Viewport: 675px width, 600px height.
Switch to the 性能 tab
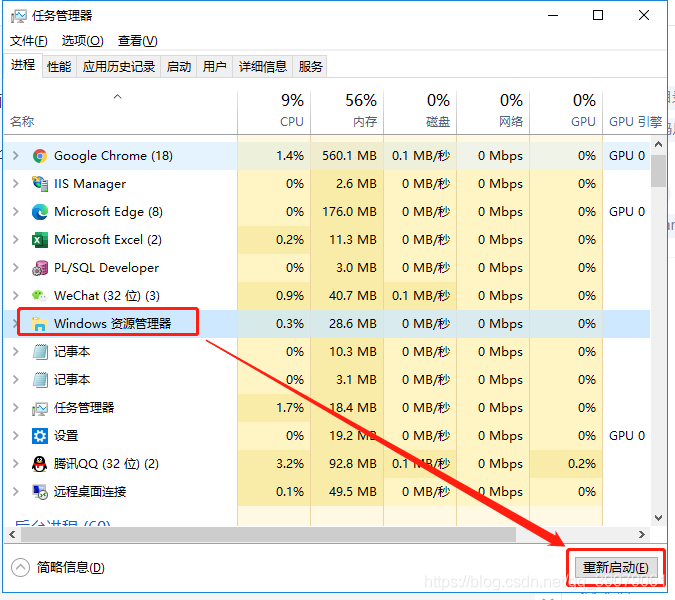pos(59,67)
